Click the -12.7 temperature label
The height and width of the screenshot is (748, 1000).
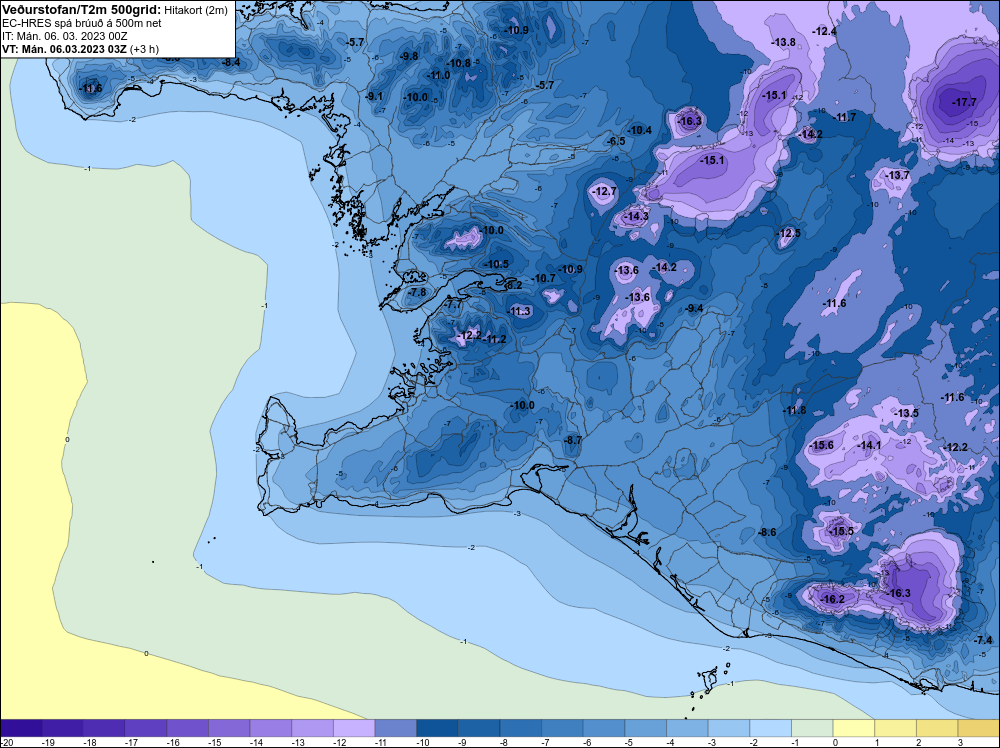604,191
